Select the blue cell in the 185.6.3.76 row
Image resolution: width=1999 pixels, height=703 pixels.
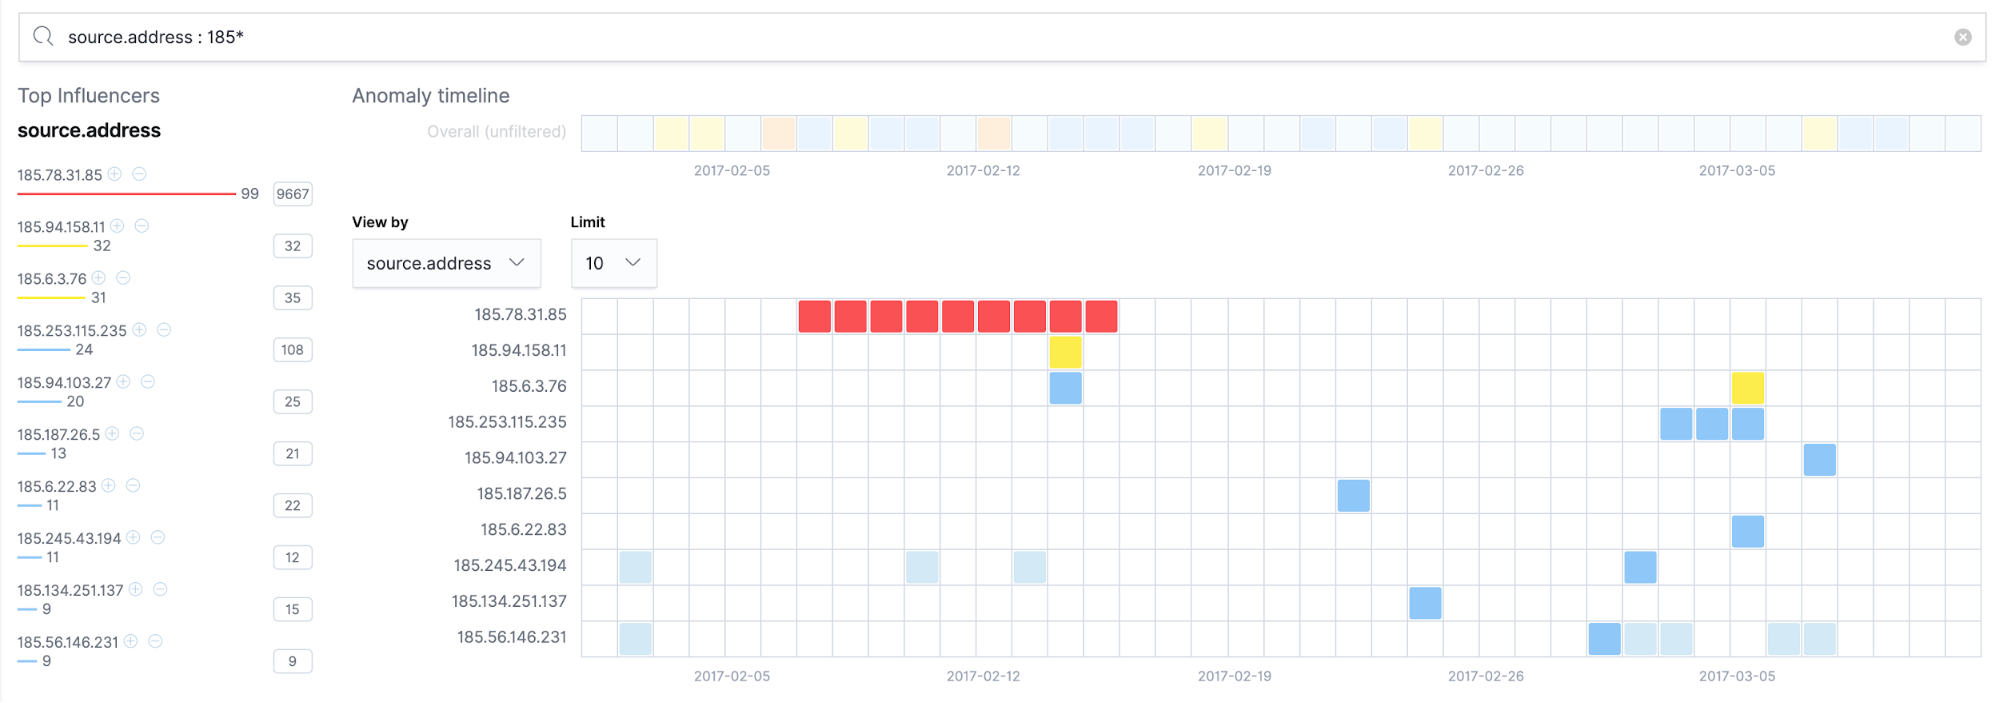click(x=1066, y=388)
